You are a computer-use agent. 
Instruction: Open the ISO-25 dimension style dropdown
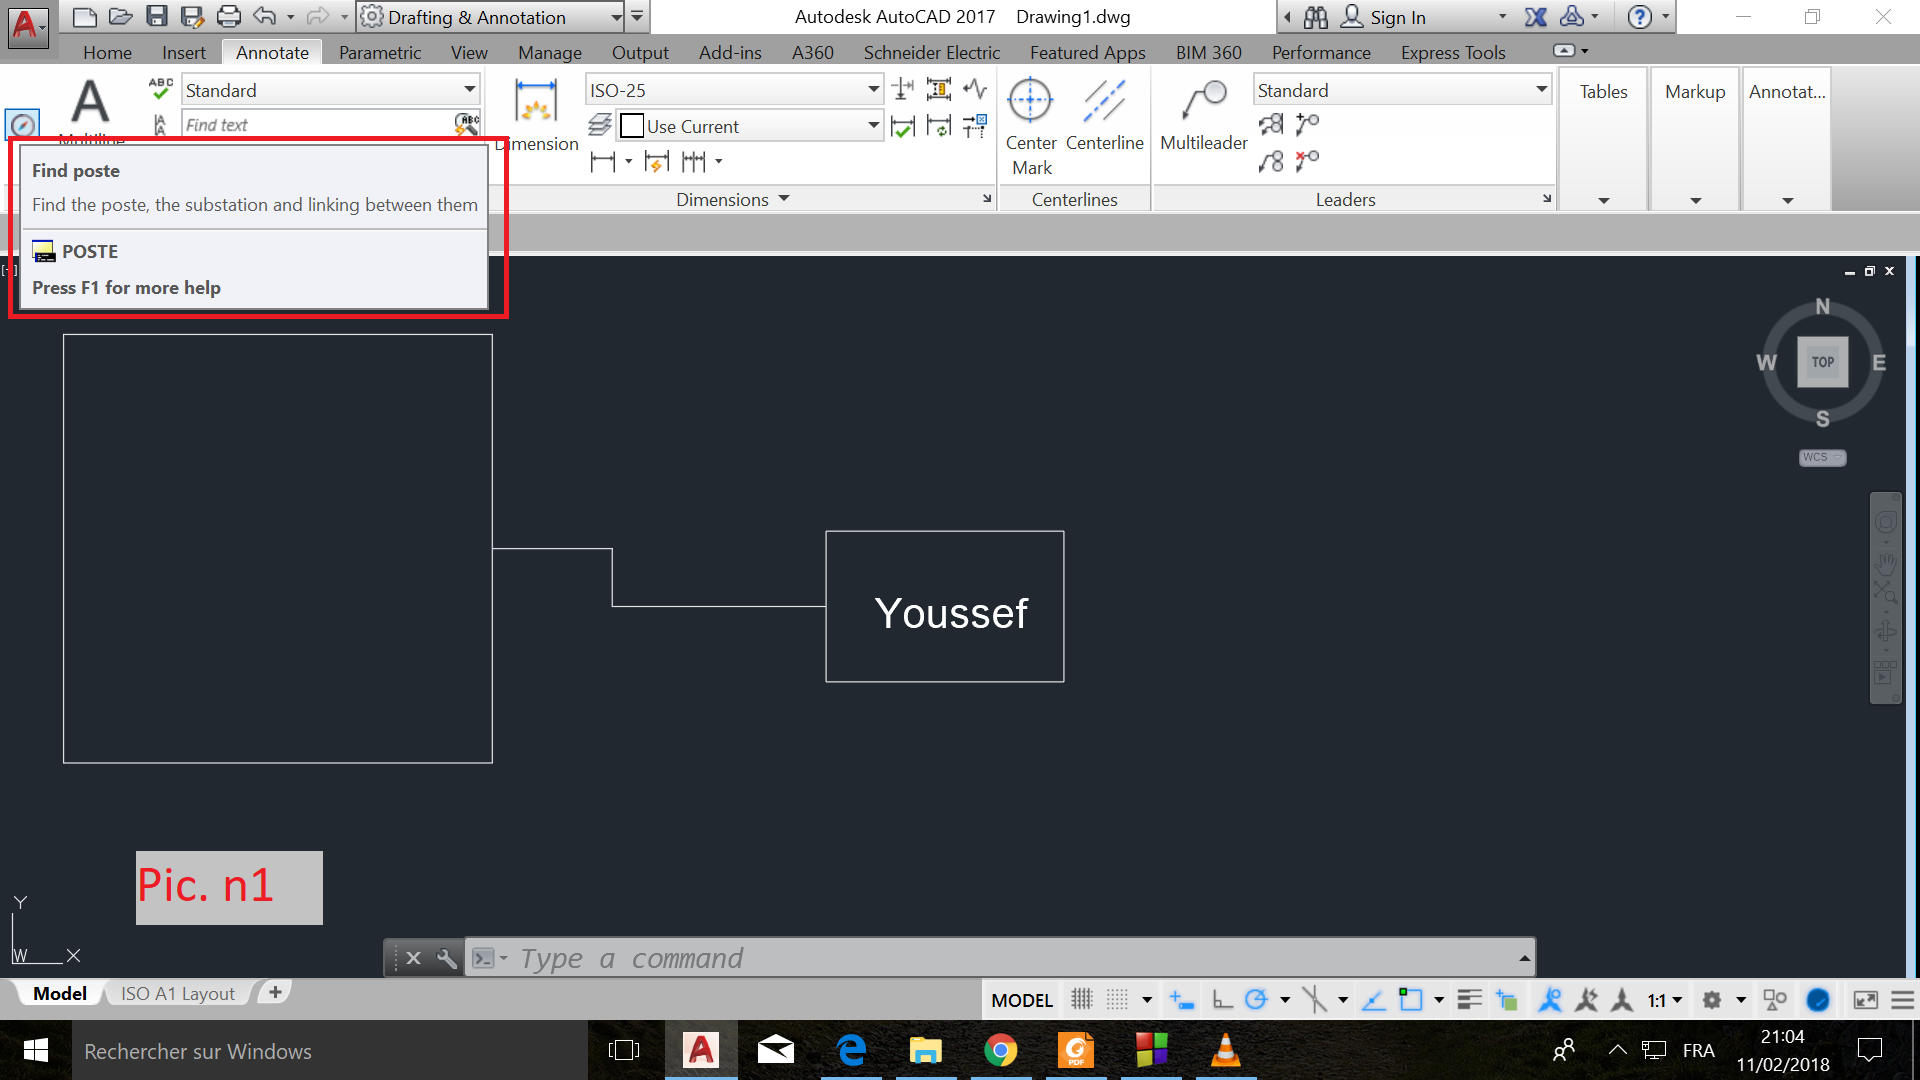tap(873, 90)
